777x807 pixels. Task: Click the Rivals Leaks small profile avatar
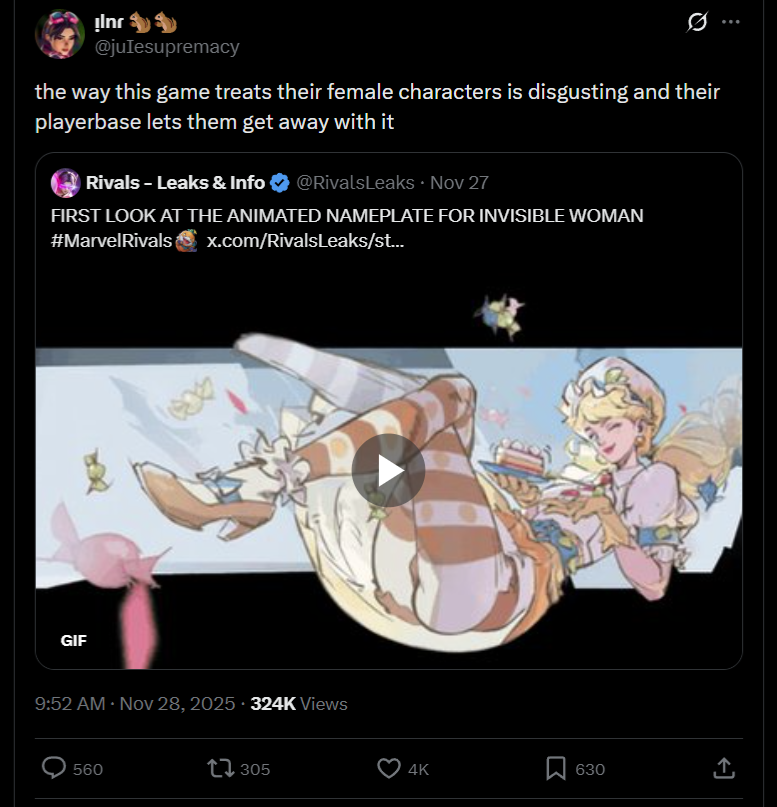tap(65, 183)
